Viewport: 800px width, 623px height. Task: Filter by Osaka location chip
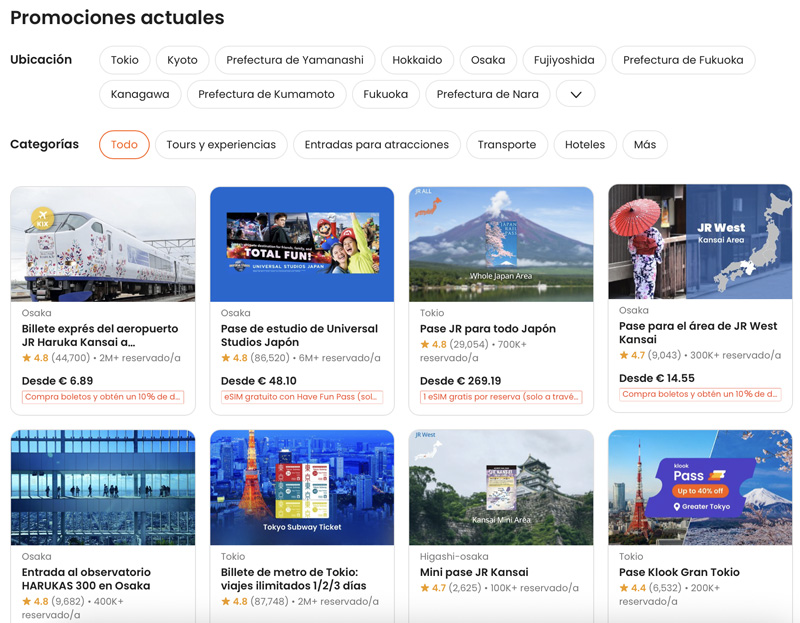point(488,60)
